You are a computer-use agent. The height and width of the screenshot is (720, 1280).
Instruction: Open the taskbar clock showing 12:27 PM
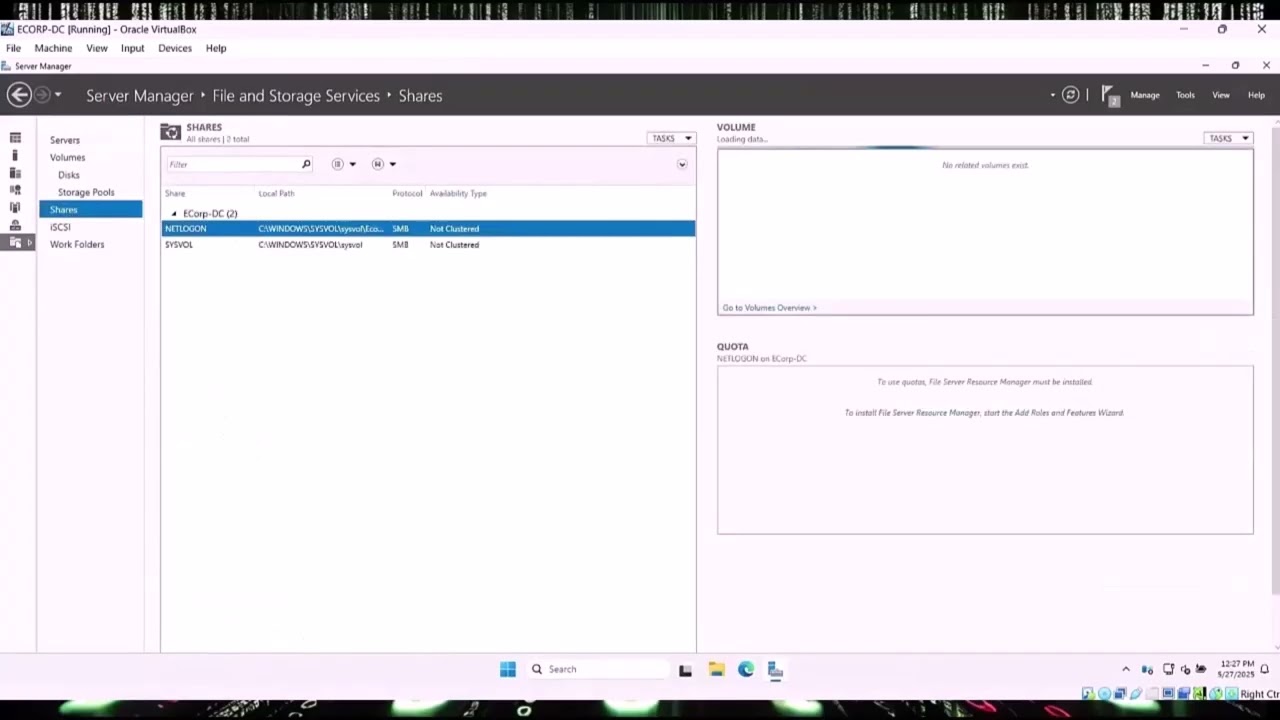[x=1237, y=669]
